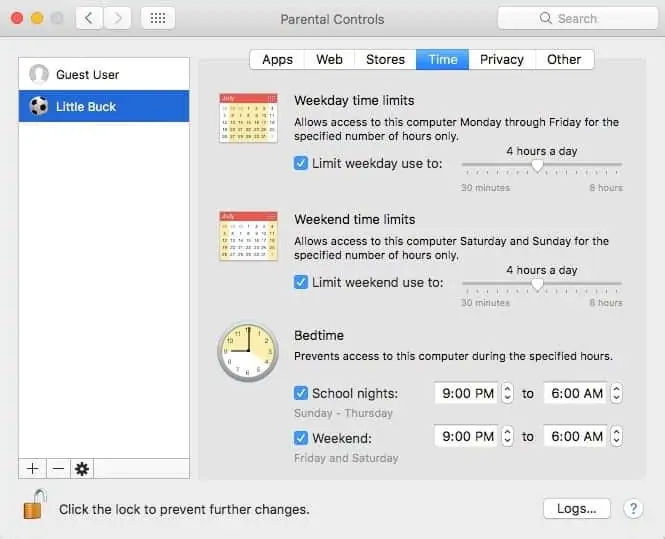Click Weekend 6:00 AM time field

coord(576,436)
